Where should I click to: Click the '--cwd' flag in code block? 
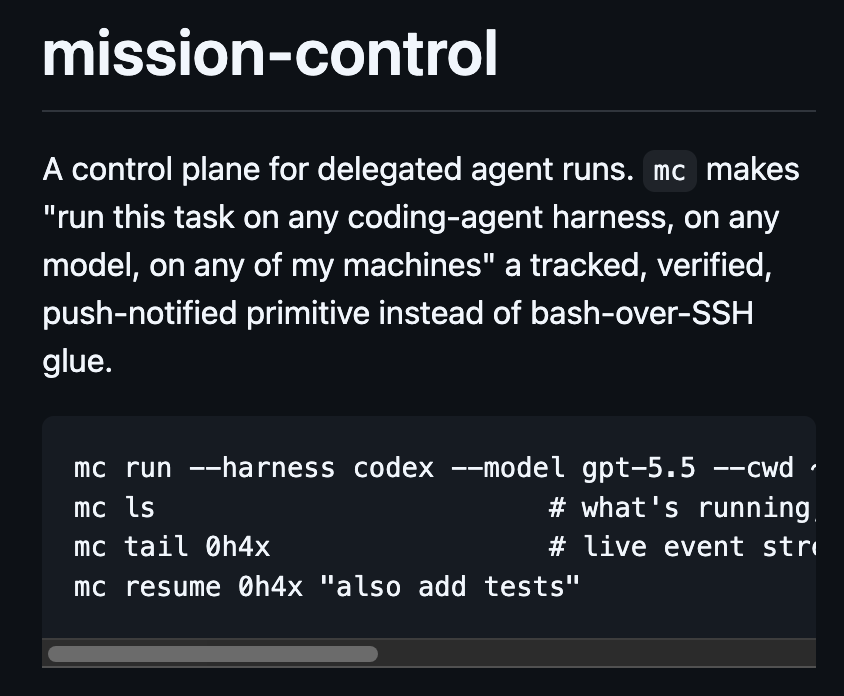pyautogui.click(x=753, y=468)
